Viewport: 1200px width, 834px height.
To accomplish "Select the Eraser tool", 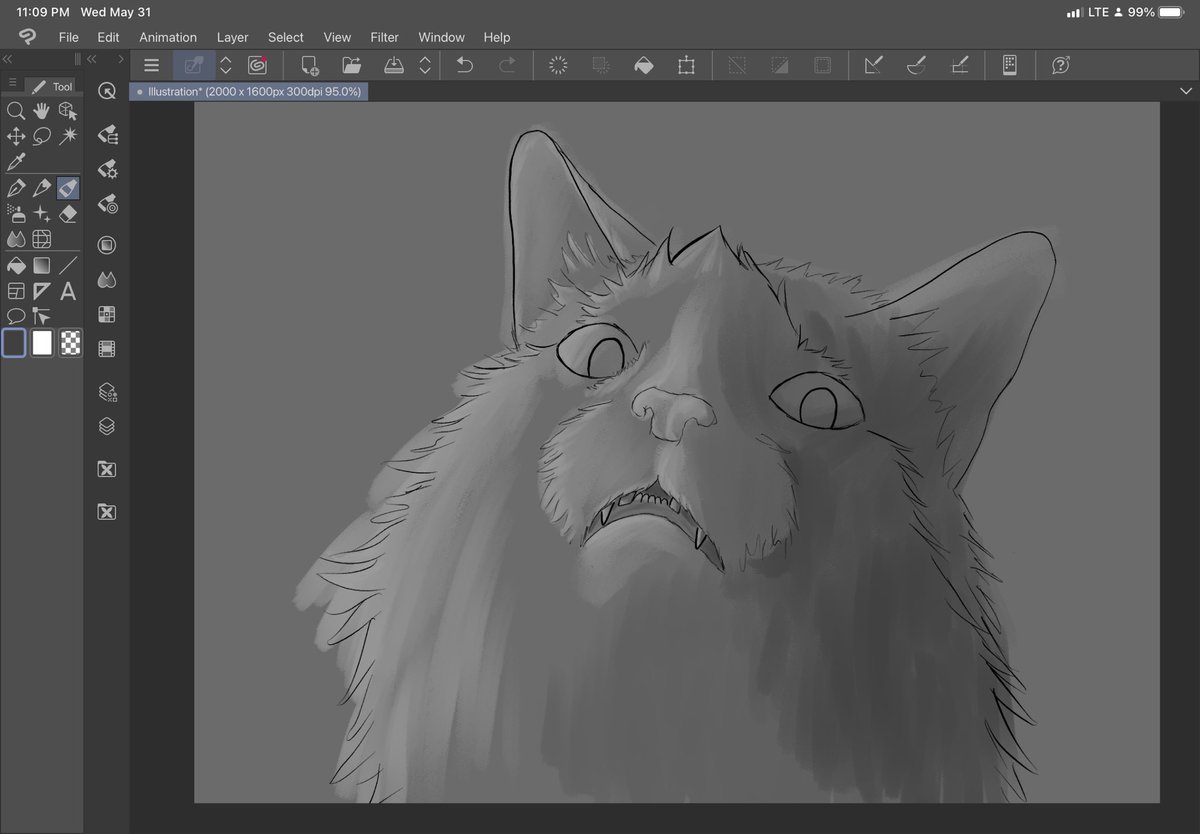I will (68, 213).
